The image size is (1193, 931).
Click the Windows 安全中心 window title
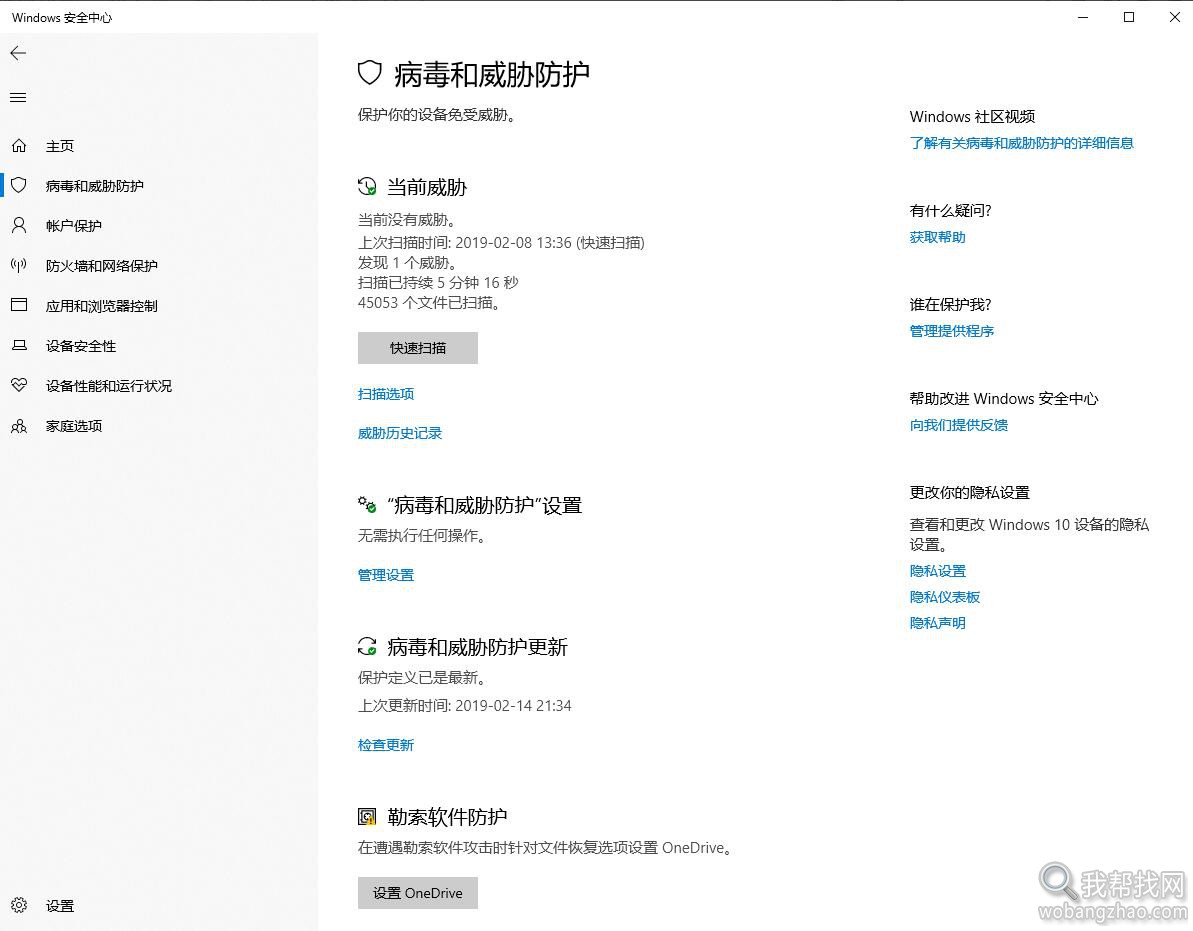pos(62,17)
